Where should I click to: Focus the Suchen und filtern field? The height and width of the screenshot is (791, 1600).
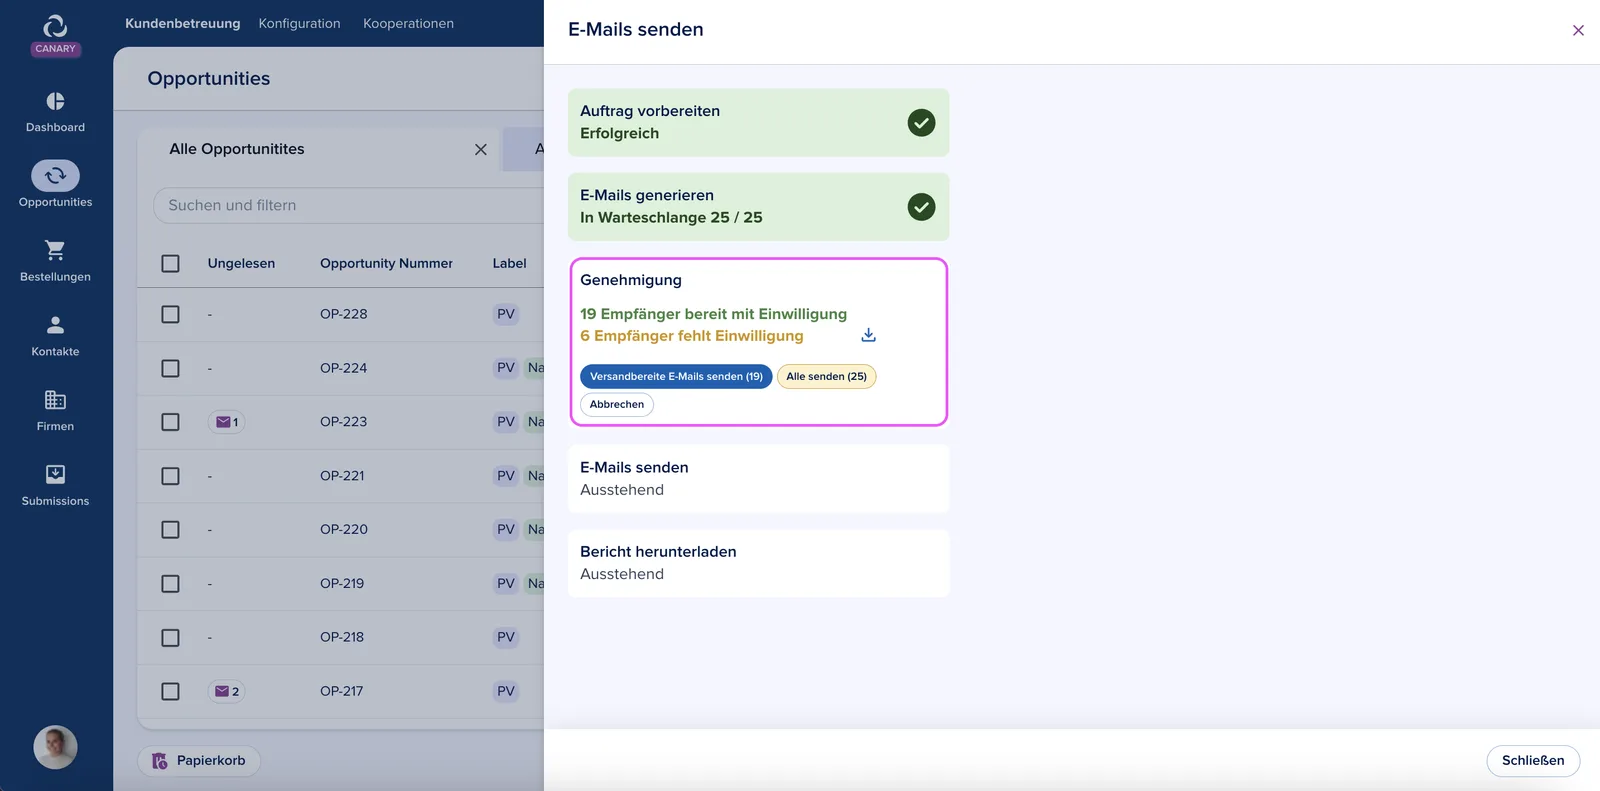tap(348, 205)
